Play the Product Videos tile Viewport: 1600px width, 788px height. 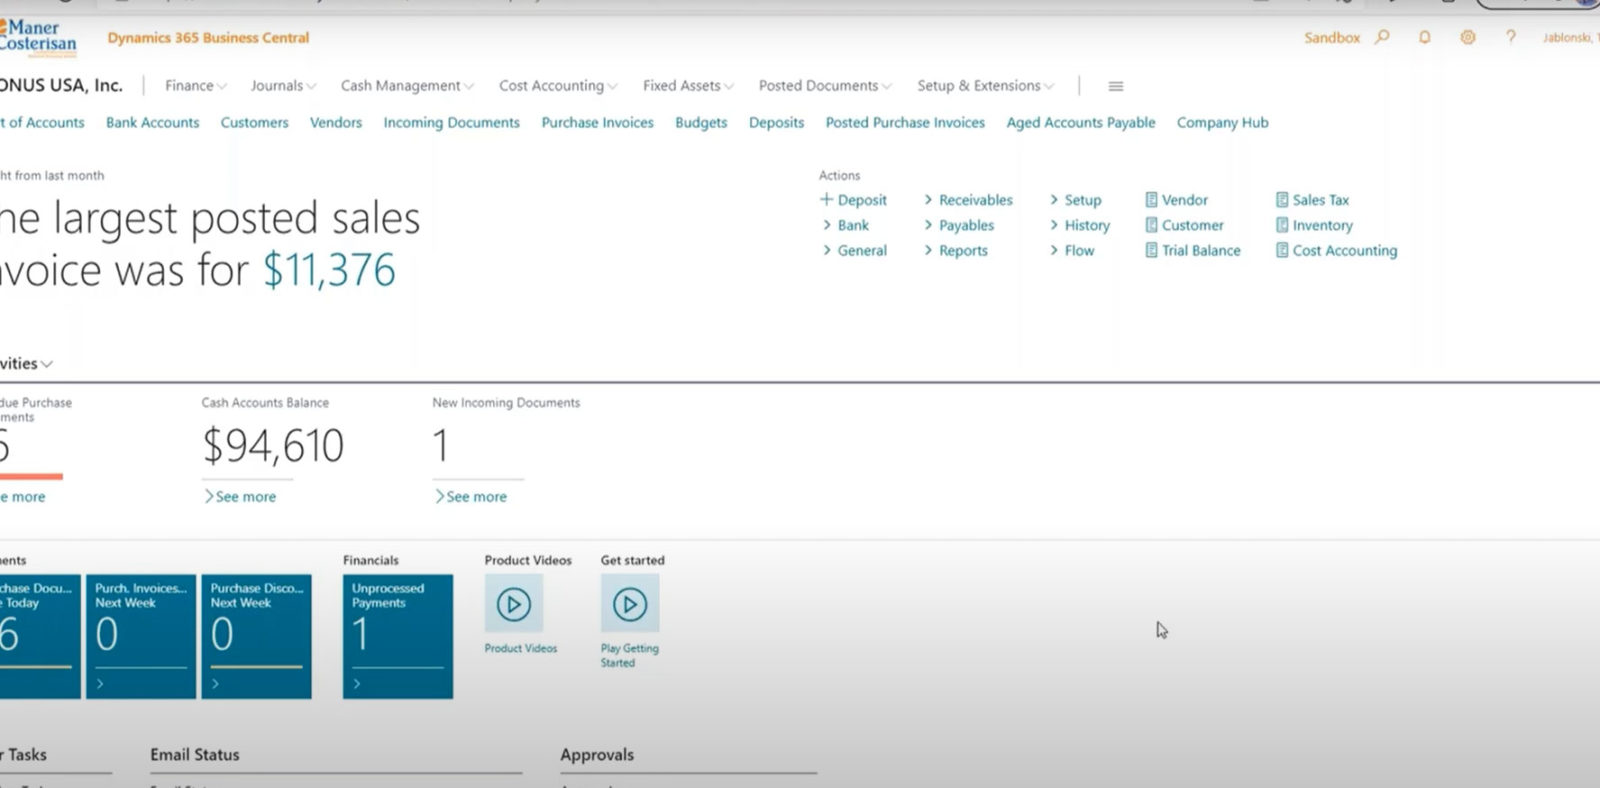tap(514, 604)
